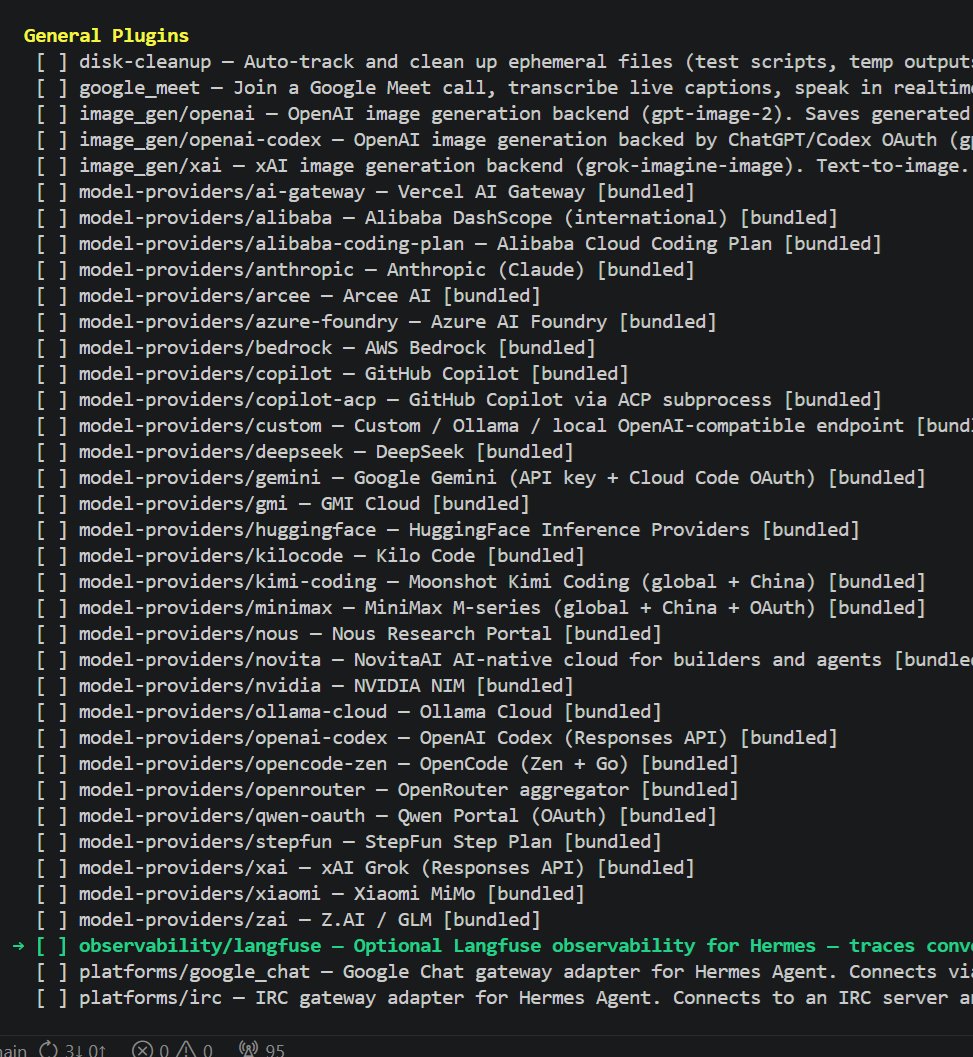The height and width of the screenshot is (1057, 973).
Task: Toggle the image_gen/xai plugin checkbox
Action: tap(52, 166)
